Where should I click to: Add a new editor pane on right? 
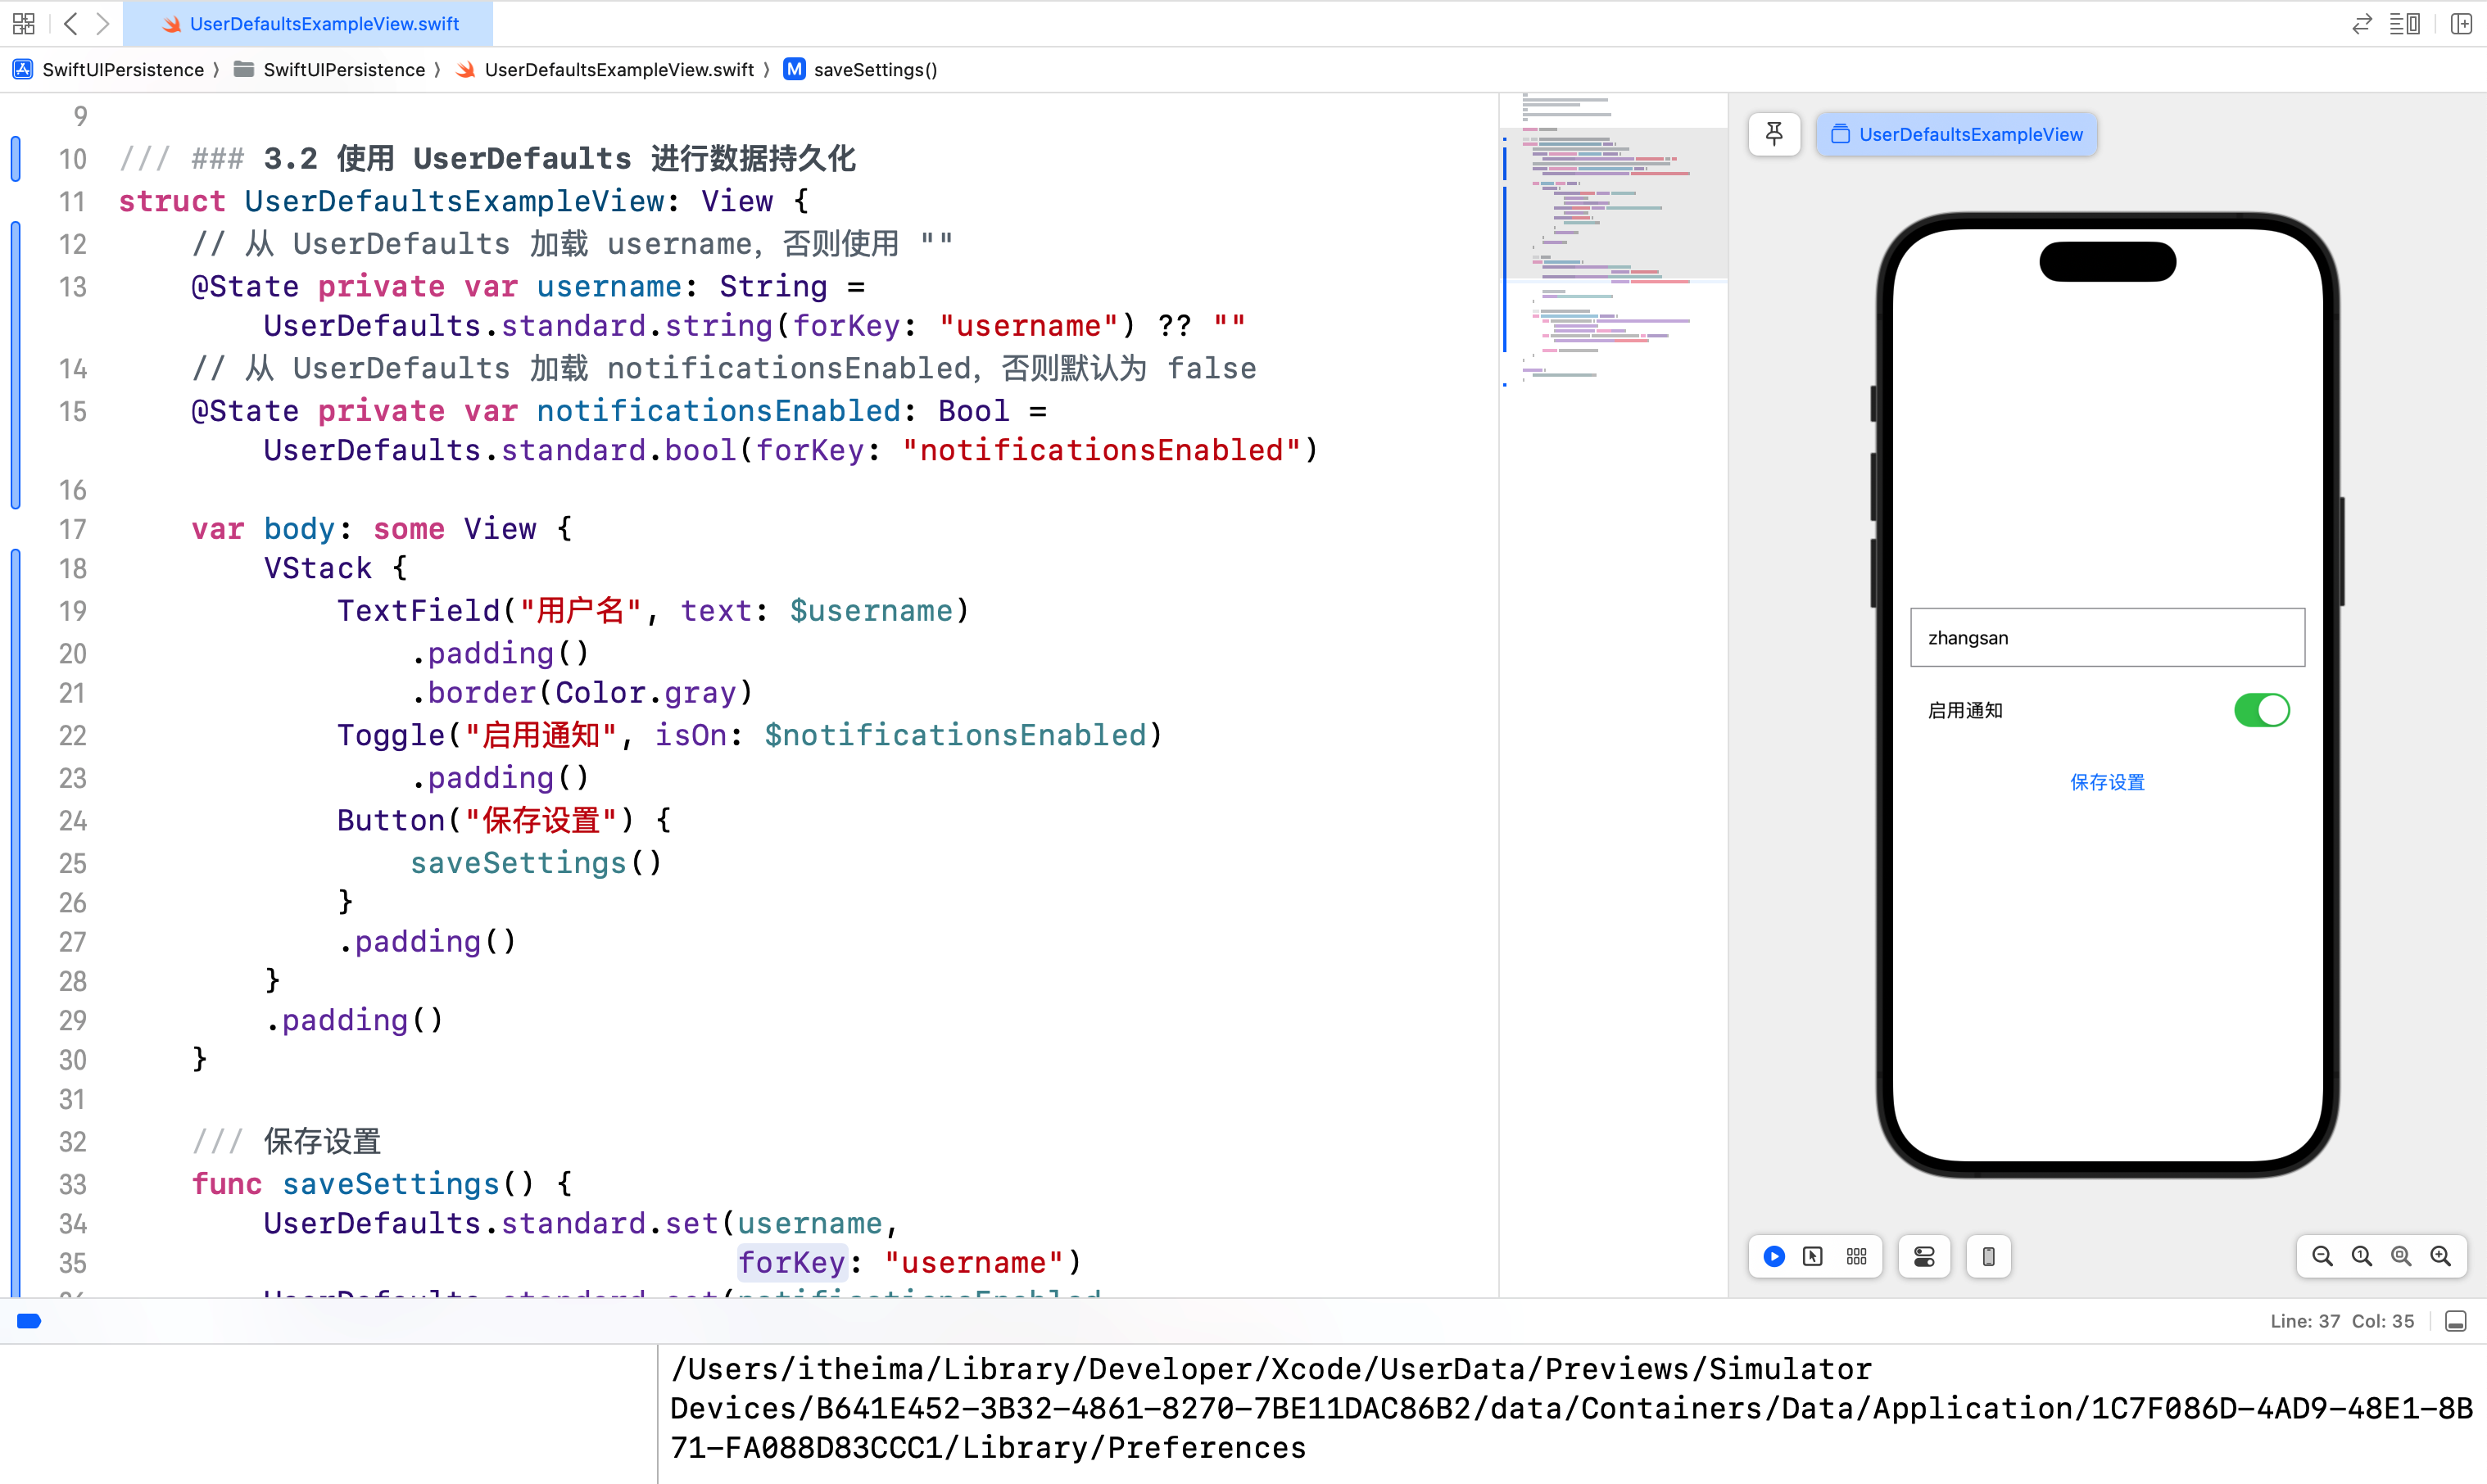[2461, 23]
